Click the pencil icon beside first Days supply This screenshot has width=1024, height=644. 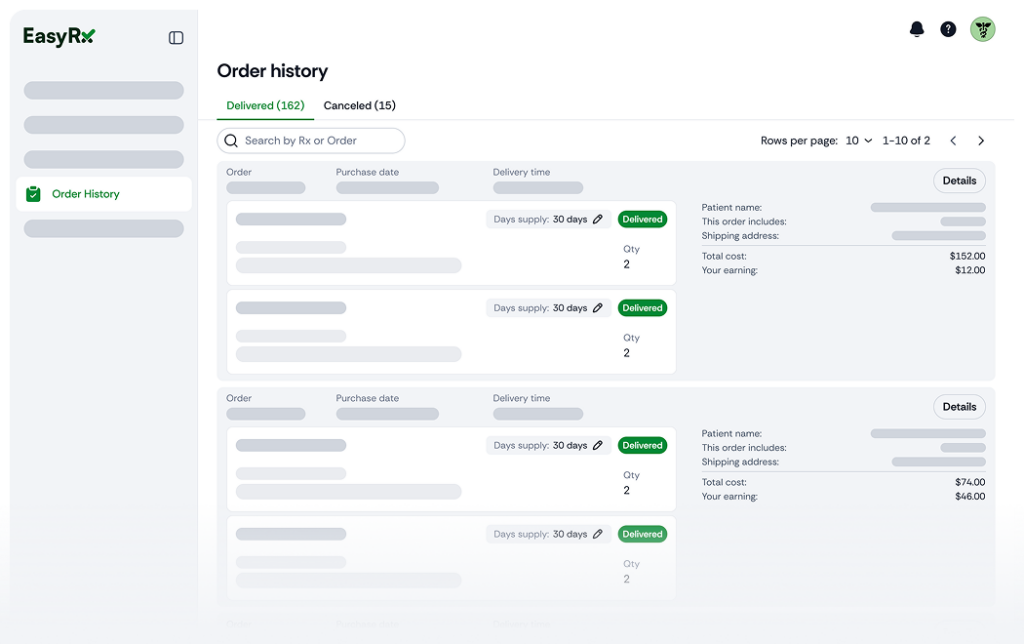pos(598,219)
